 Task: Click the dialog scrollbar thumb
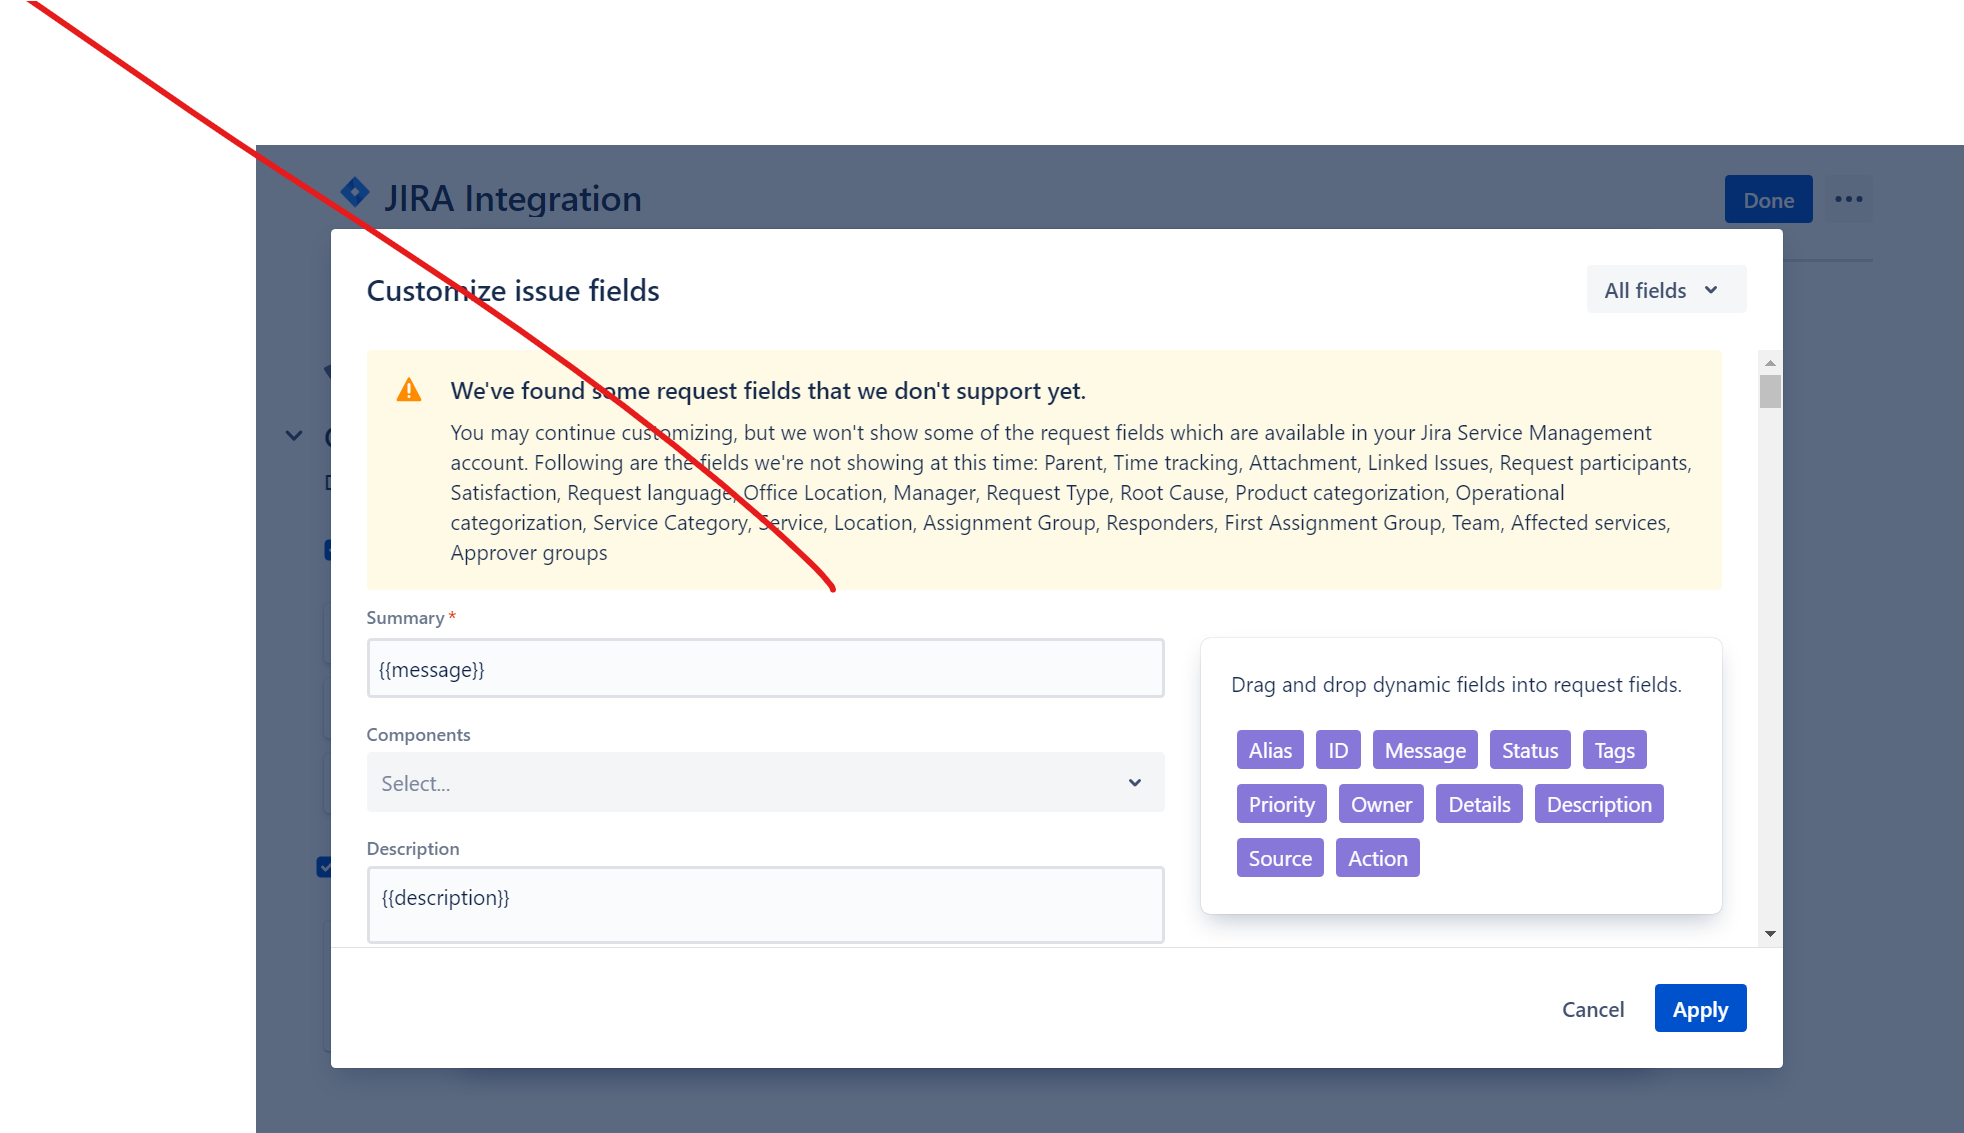(1770, 391)
